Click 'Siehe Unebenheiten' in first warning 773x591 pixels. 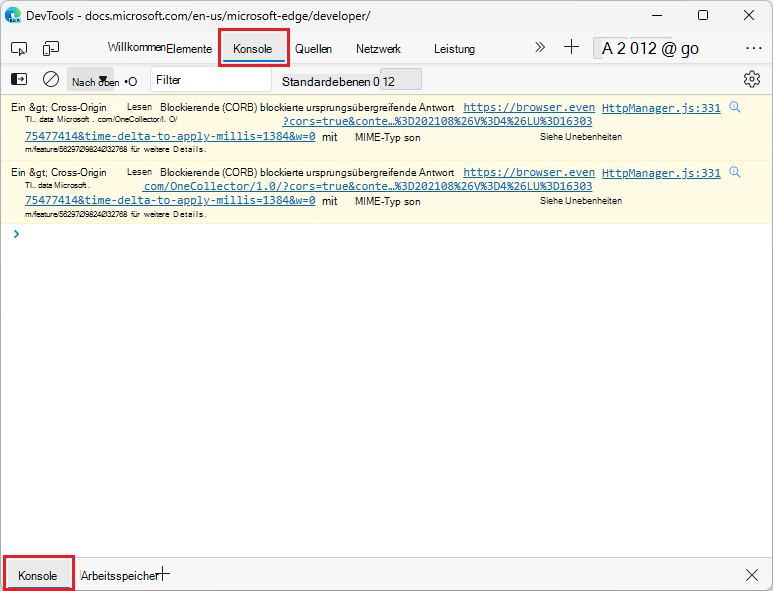[x=581, y=137]
